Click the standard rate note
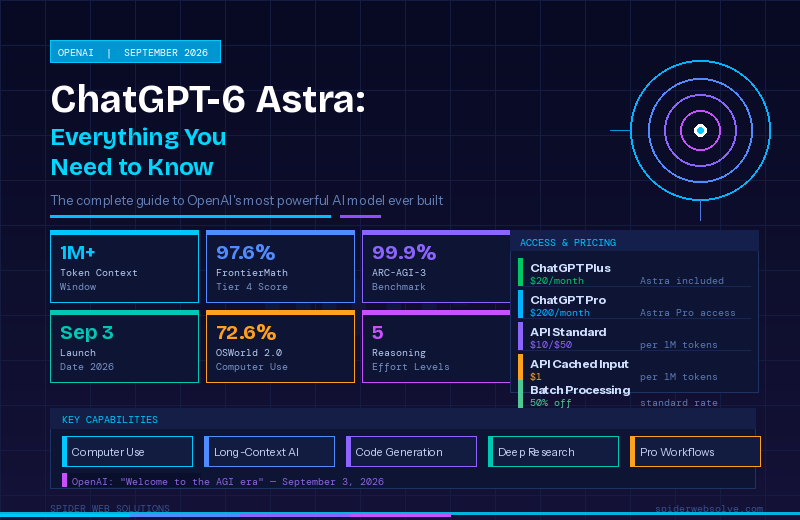This screenshot has height=520, width=800. 679,403
